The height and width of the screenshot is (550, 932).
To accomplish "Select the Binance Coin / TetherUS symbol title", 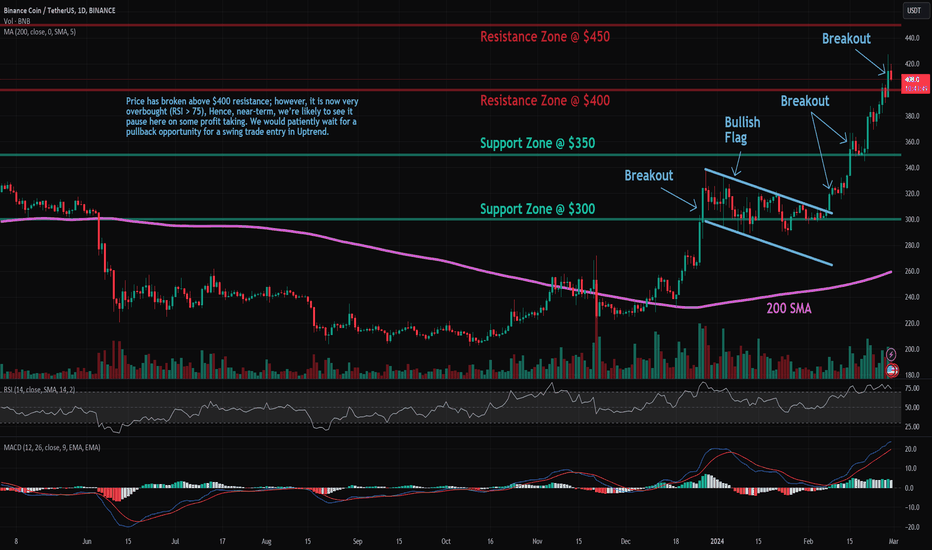I will 59,11.
